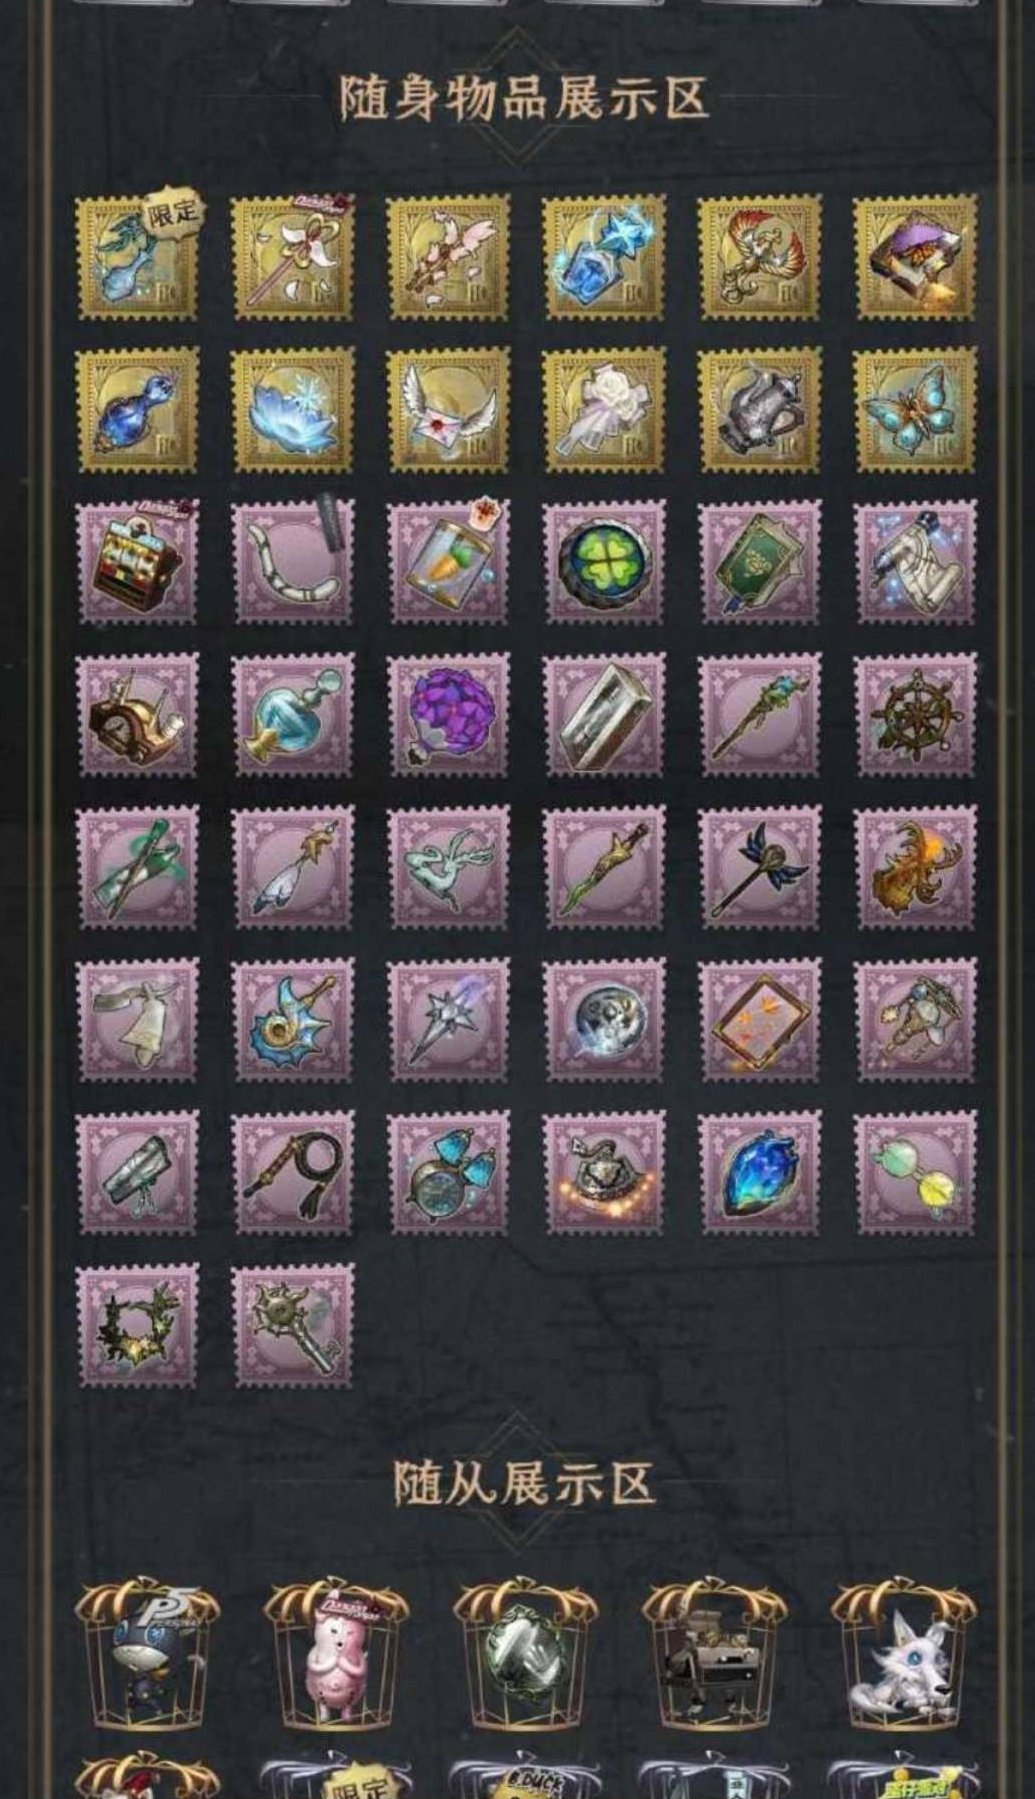This screenshot has height=1799, width=1035.
Task: Click the slot machine accessory stamp
Action: tap(138, 562)
